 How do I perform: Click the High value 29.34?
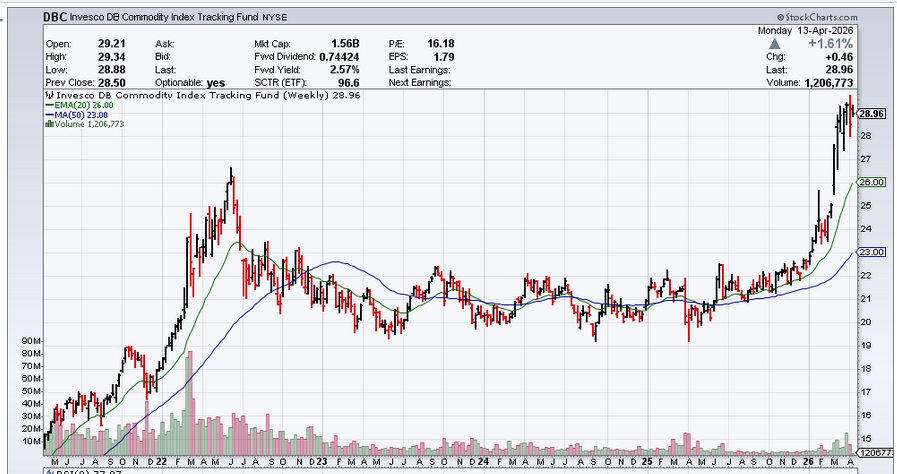click(112, 57)
